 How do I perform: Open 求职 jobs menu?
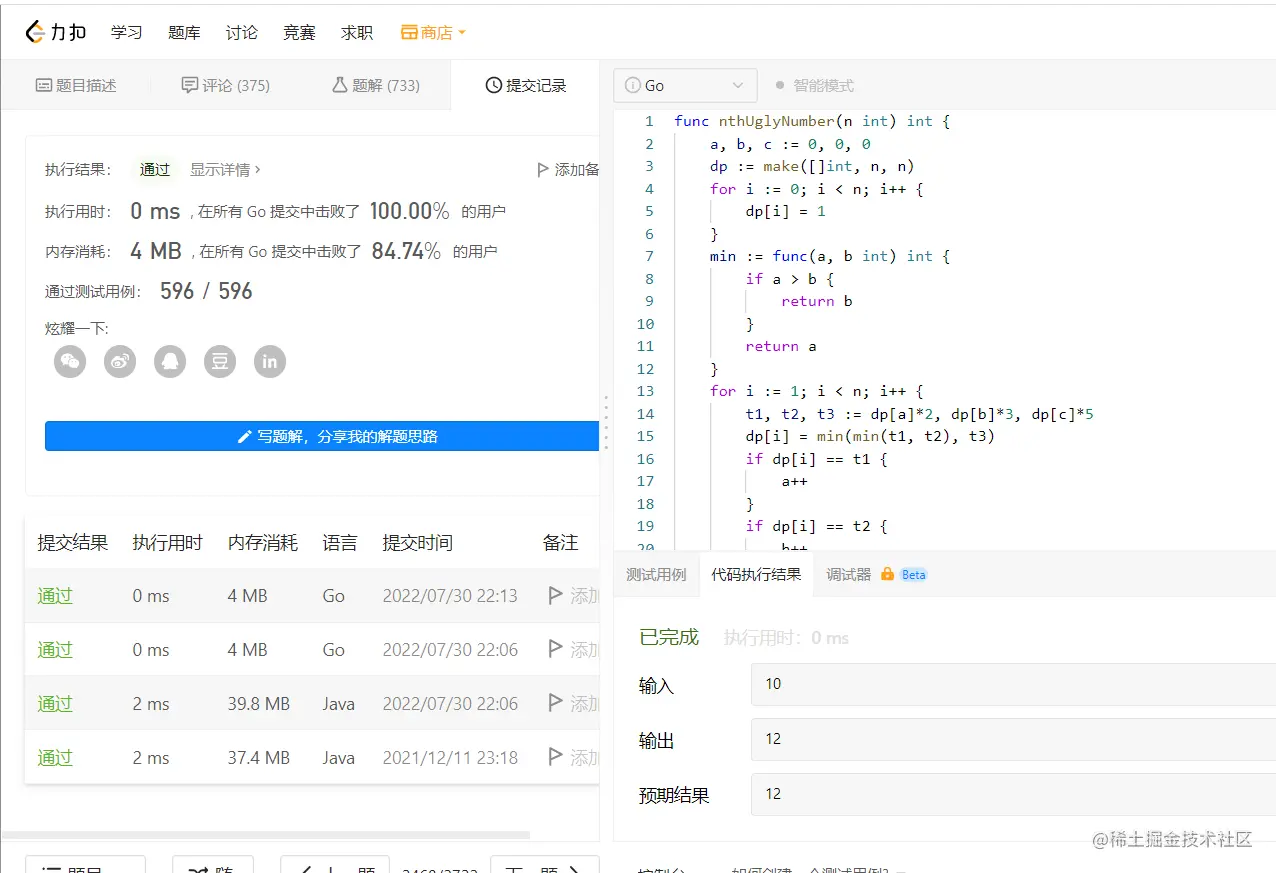pyautogui.click(x=357, y=33)
